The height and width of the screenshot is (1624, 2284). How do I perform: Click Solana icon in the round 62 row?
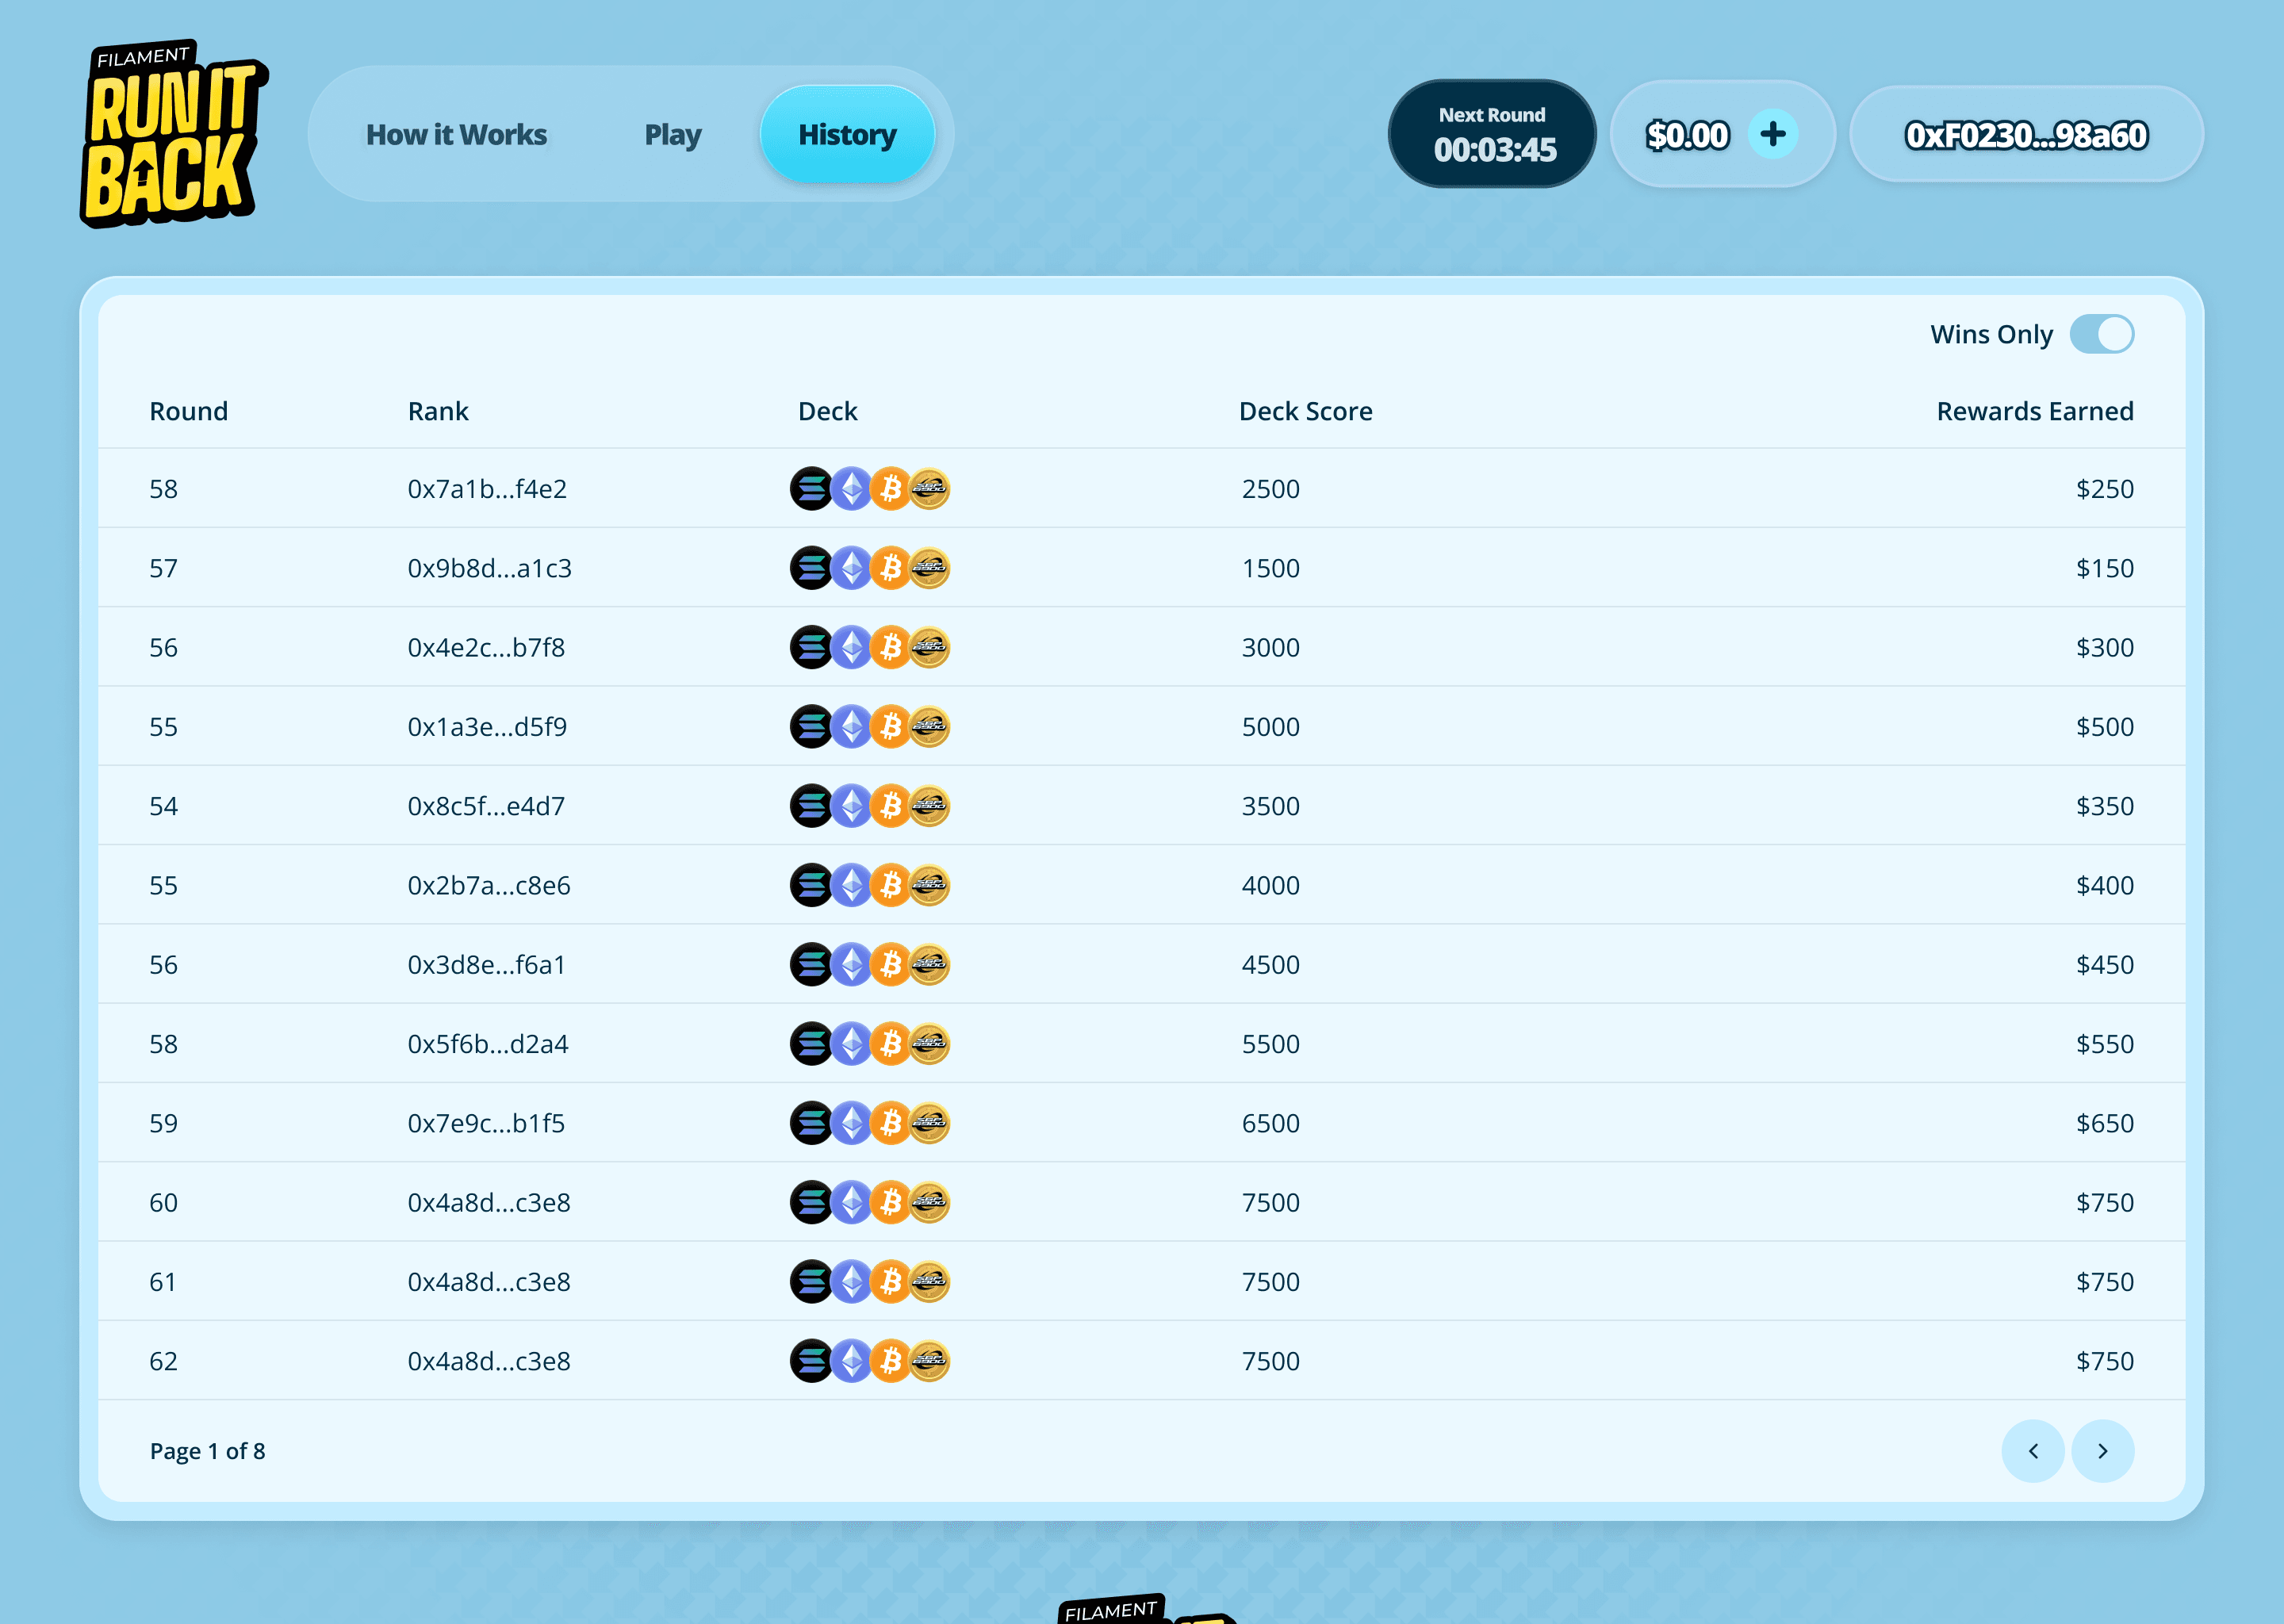[811, 1361]
